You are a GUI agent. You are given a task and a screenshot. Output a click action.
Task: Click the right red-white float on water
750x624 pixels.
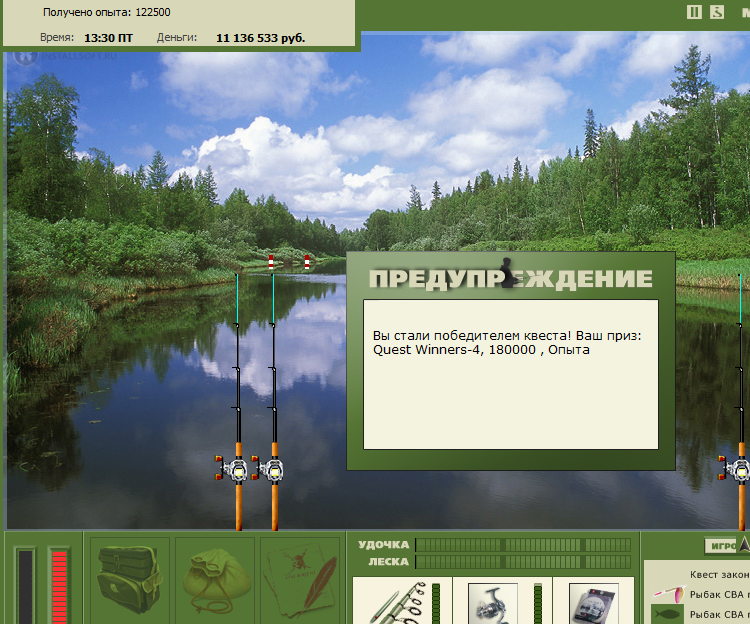307,262
